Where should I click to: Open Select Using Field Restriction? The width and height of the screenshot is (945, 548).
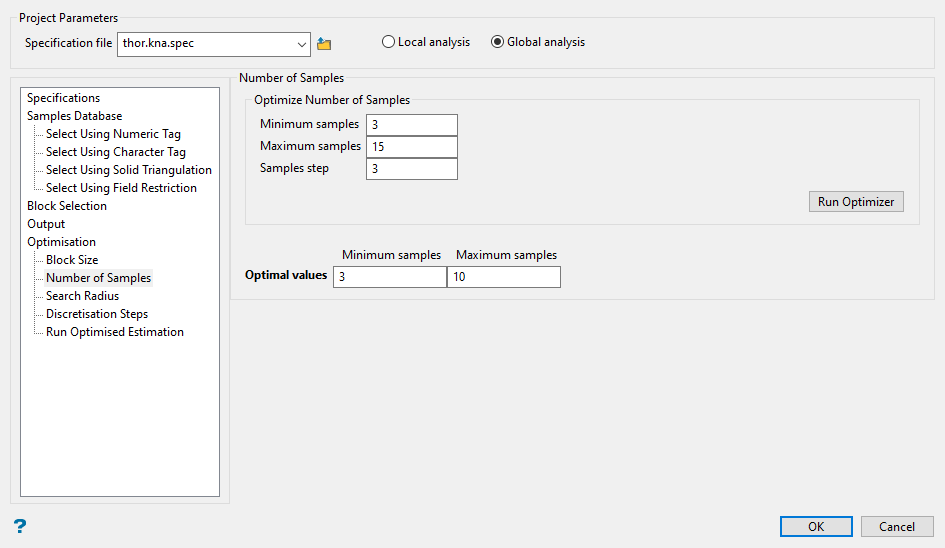[121, 188]
